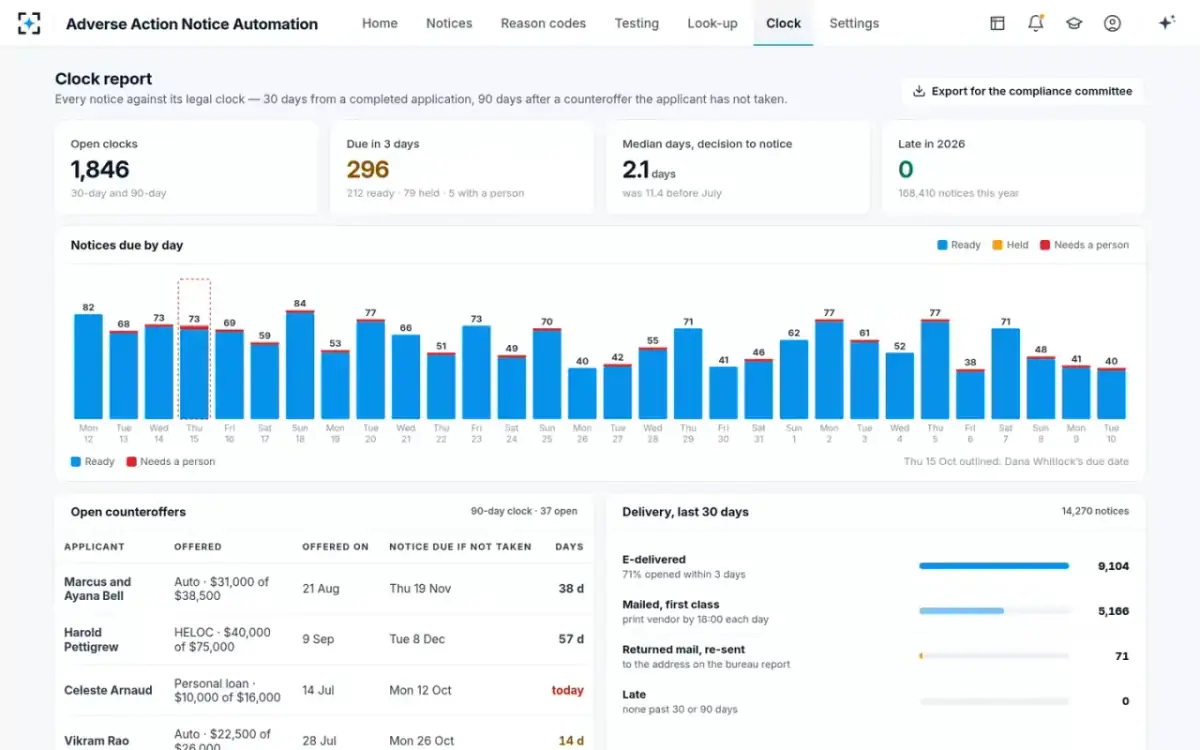Image resolution: width=1200 pixels, height=750 pixels.
Task: Open Celeste Arnaud counteroffer row
Action: tap(324, 691)
